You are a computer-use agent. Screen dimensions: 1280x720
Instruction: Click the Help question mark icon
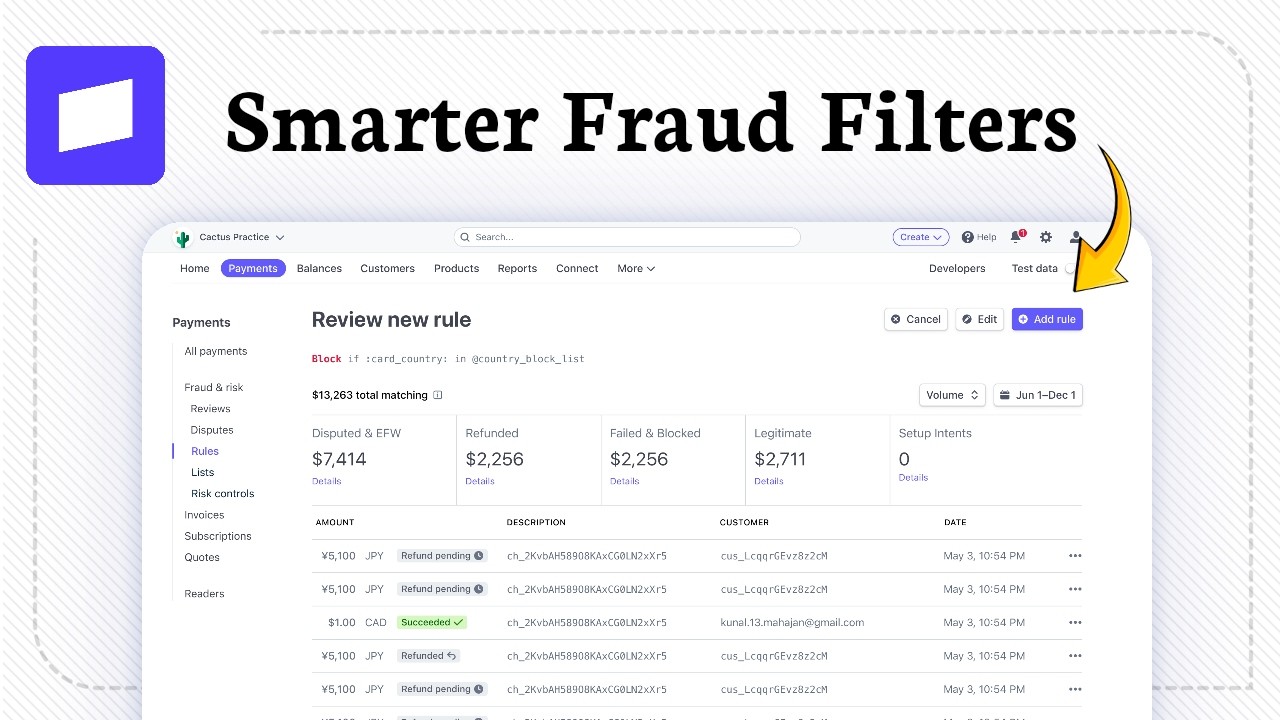pyautogui.click(x=967, y=237)
